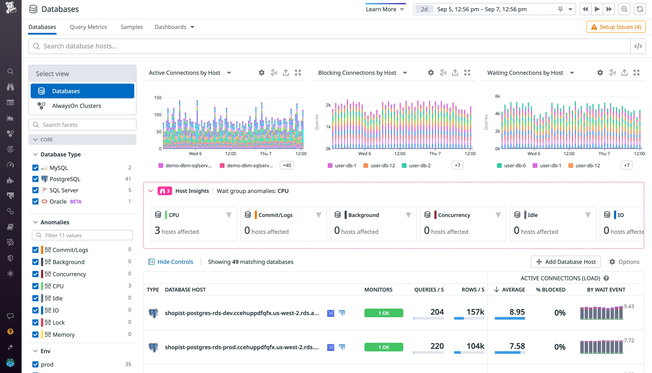Expand Active Connections graph to fullscreen
The height and width of the screenshot is (373, 652).
coord(298,73)
